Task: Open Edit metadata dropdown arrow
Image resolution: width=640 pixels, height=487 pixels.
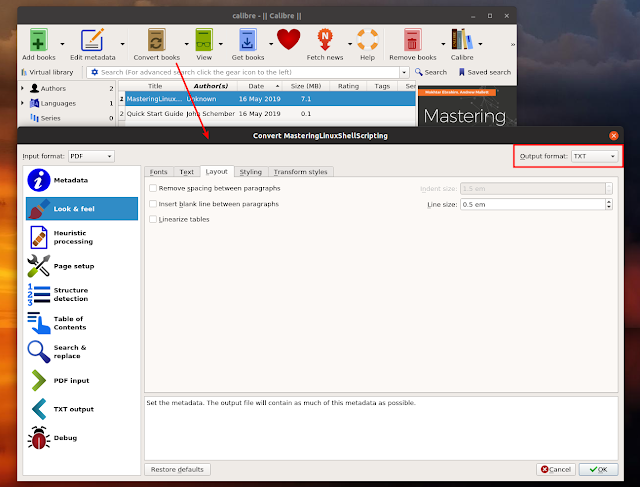Action: click(122, 44)
